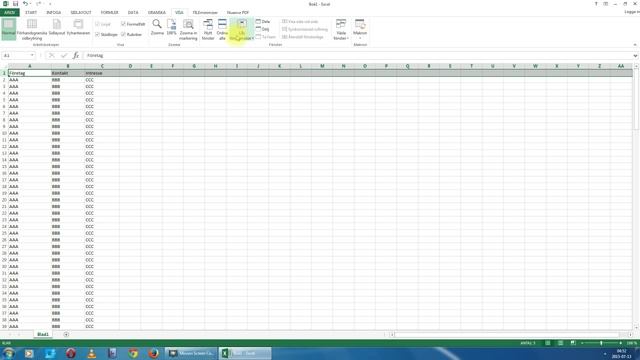Open Förhandsgranska sidbrytning view
This screenshot has height=360, width=640.
point(32,29)
